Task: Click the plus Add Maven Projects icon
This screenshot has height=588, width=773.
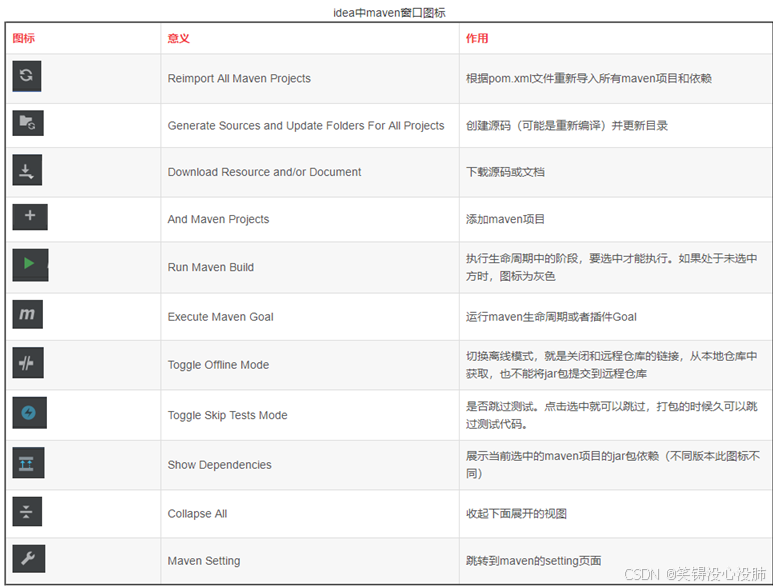Action: 30,217
